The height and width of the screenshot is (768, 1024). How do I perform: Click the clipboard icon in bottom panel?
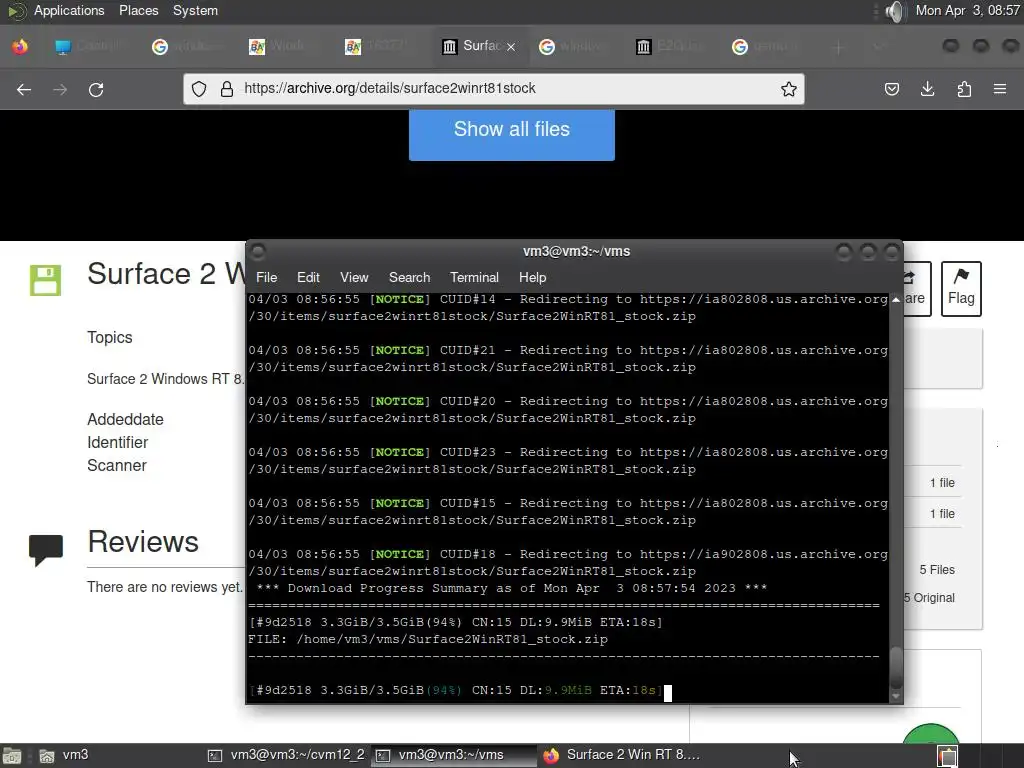tap(948, 756)
